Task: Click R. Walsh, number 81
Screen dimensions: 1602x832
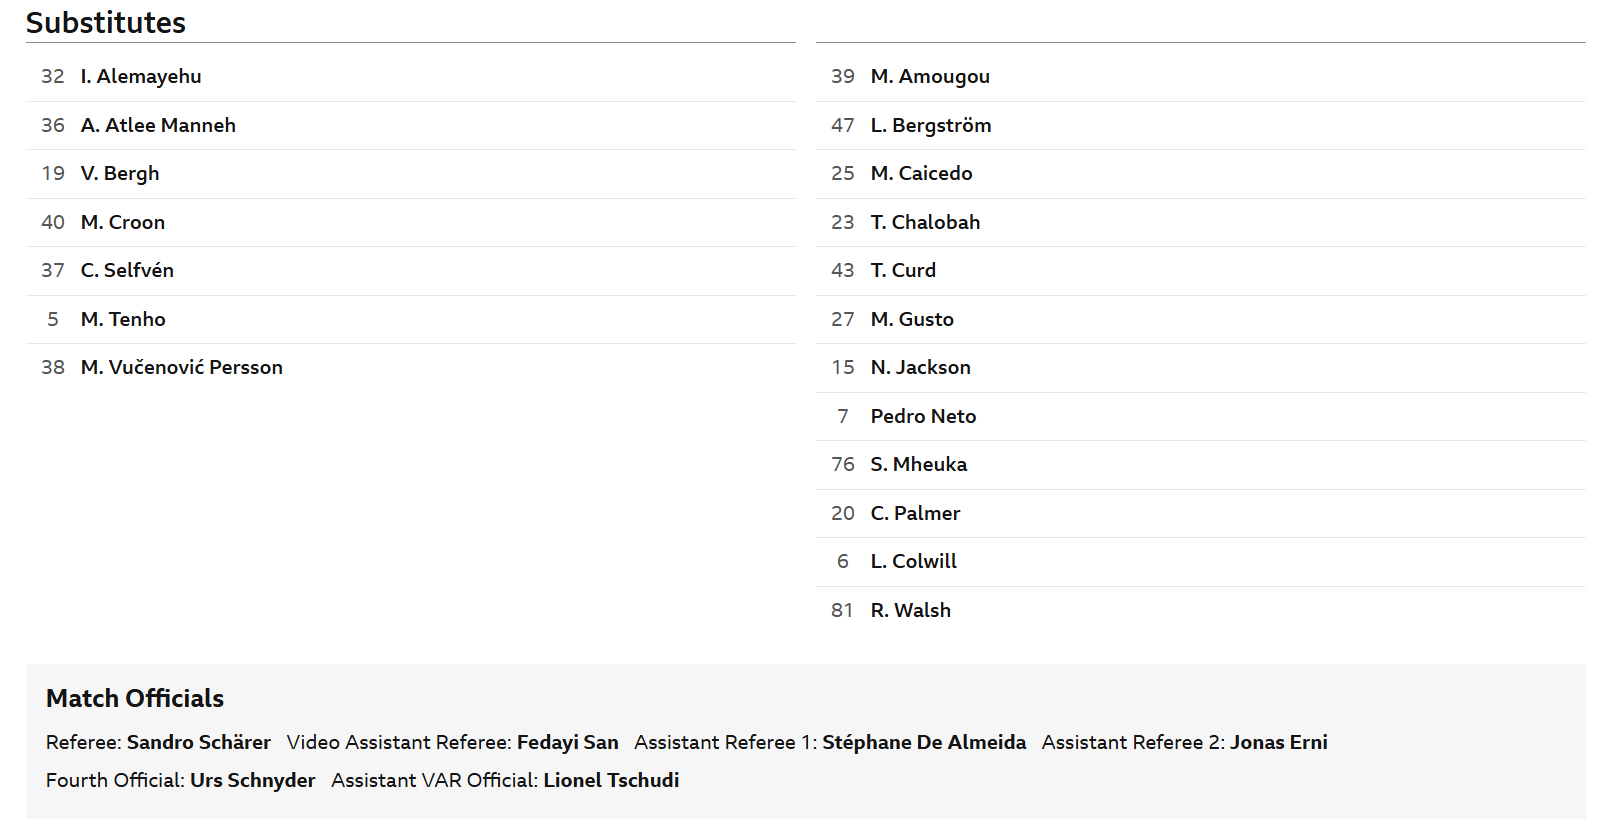Action: click(910, 610)
